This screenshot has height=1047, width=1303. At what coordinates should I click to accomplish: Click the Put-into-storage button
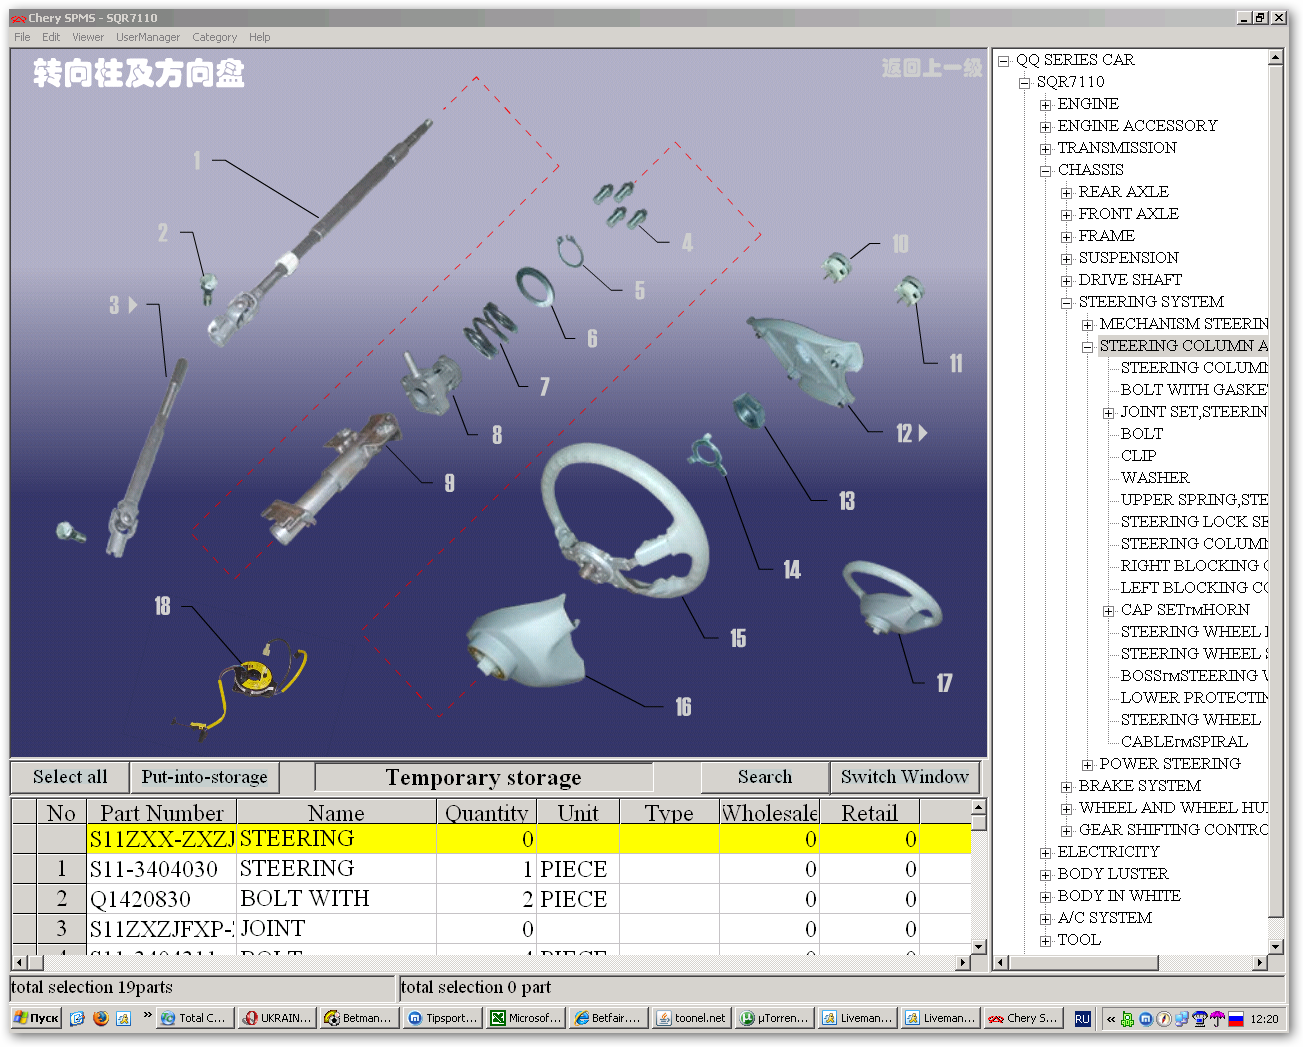205,777
